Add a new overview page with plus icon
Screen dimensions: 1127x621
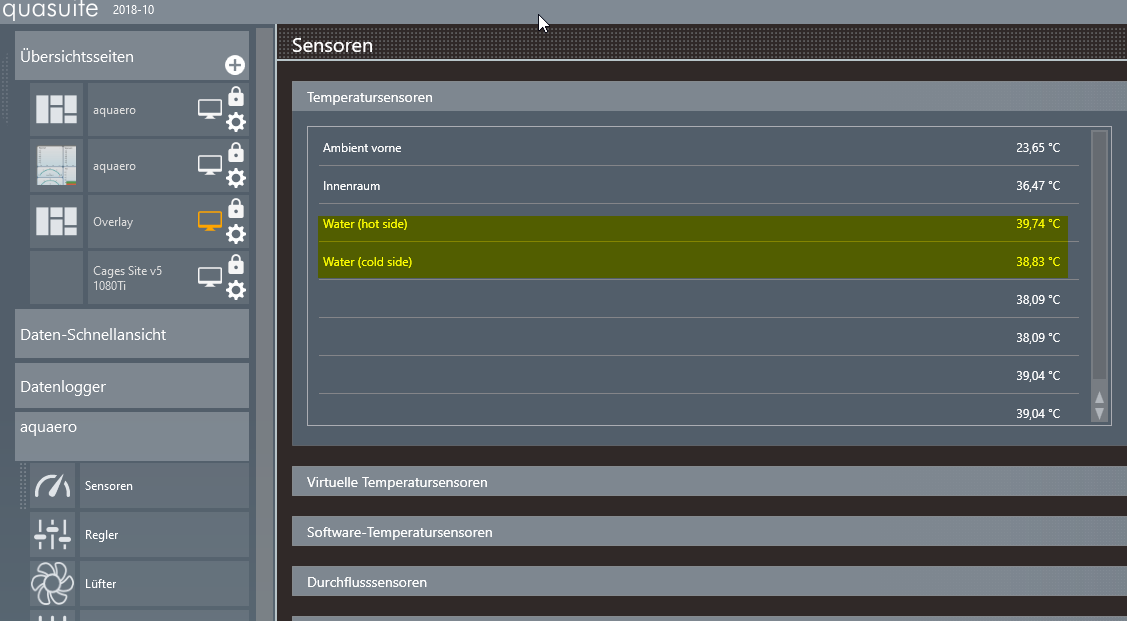(235, 65)
